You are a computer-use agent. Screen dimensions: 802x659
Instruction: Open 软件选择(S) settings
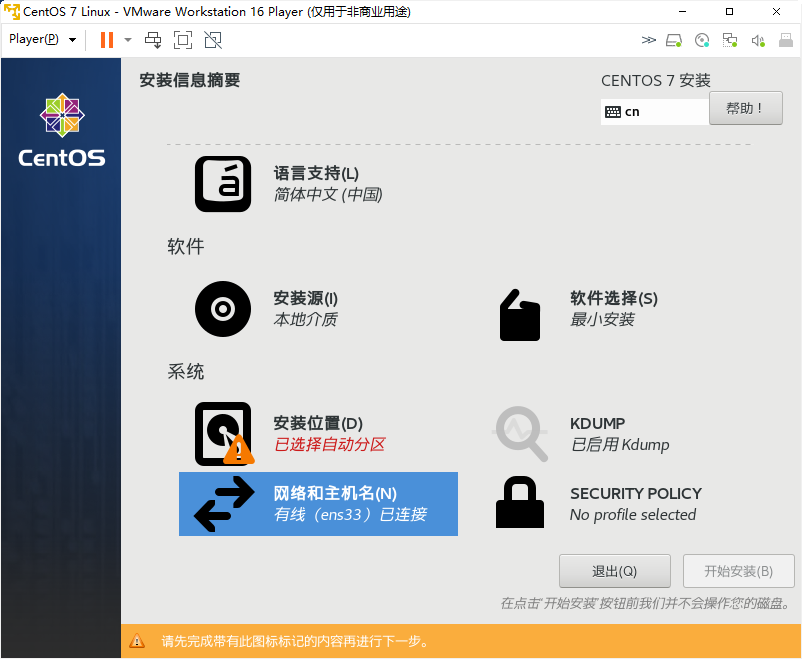(614, 298)
